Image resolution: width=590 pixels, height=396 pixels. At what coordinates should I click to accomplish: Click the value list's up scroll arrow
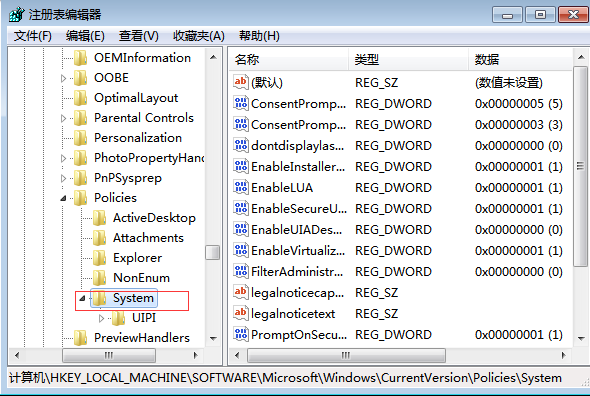581,57
